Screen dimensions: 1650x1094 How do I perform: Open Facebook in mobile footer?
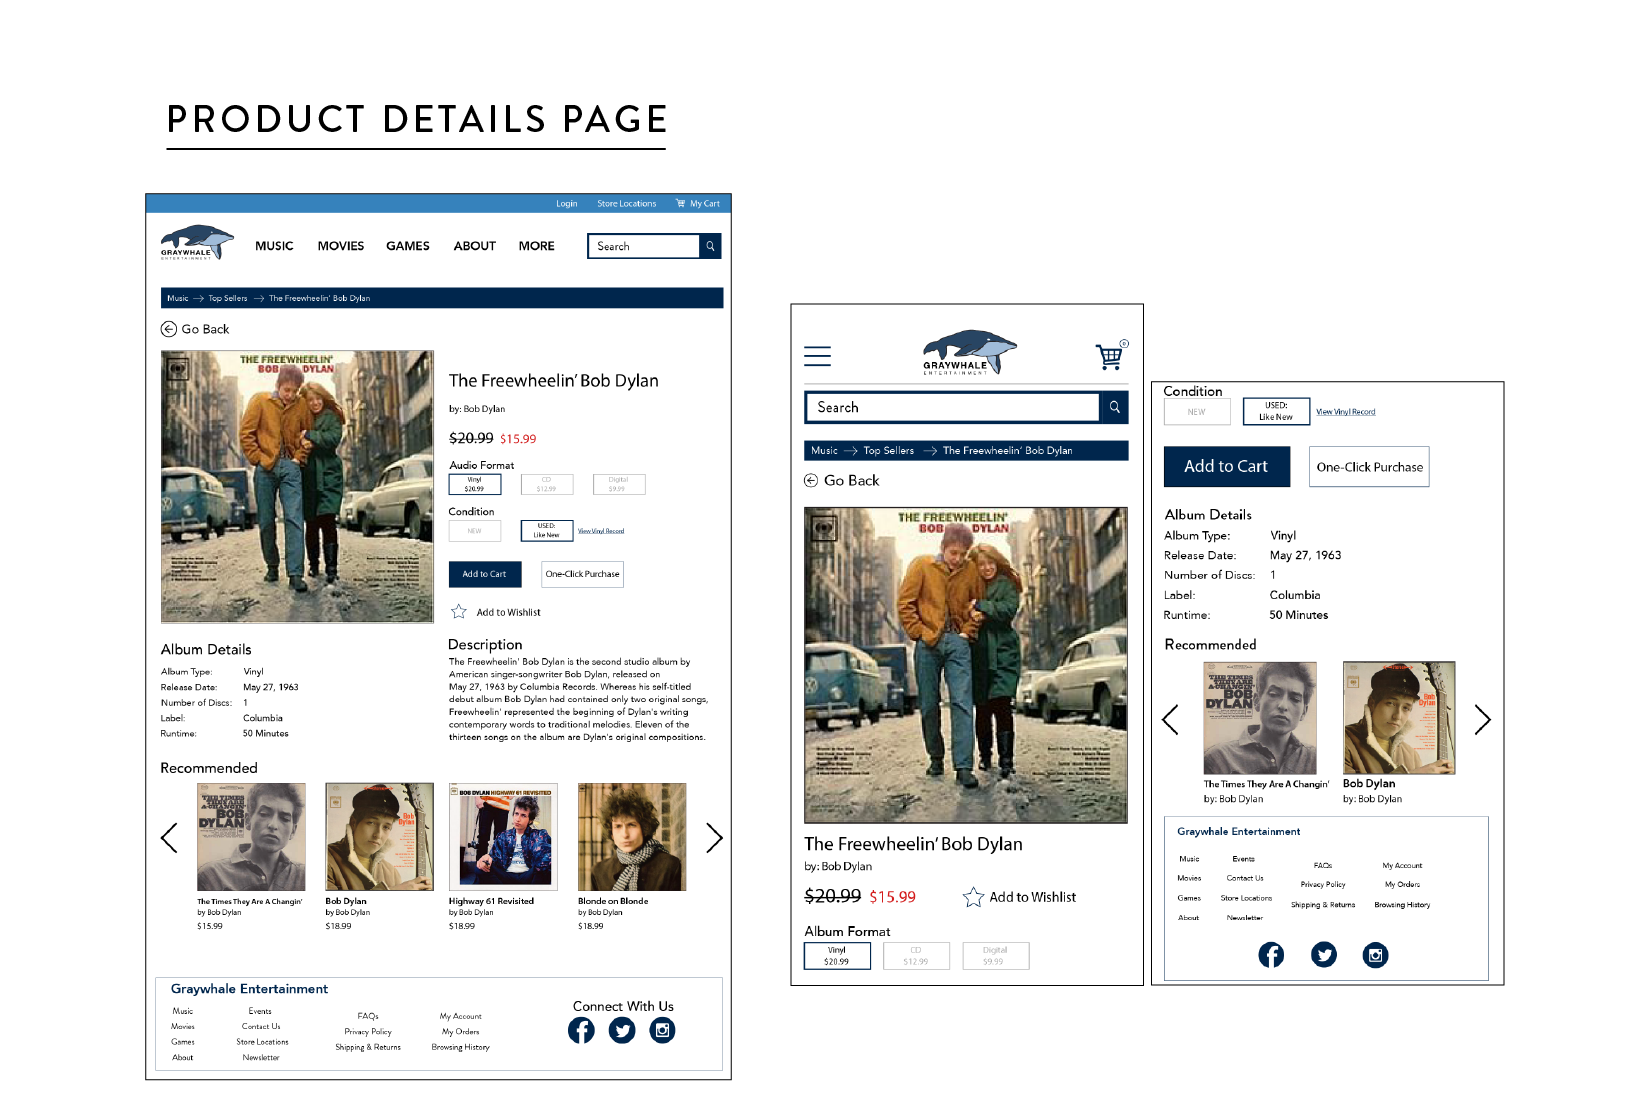(x=1271, y=955)
